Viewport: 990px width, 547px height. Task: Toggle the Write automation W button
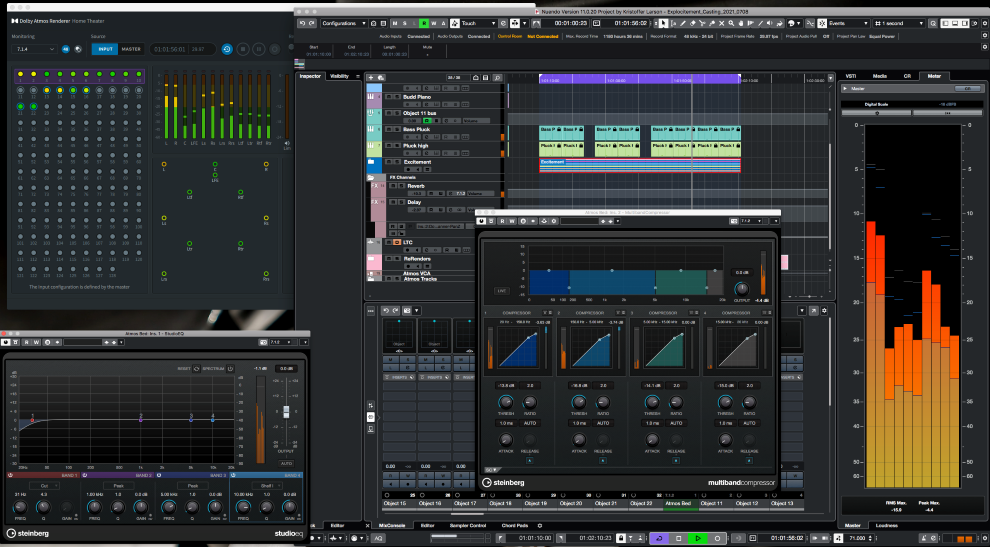pyautogui.click(x=434, y=23)
